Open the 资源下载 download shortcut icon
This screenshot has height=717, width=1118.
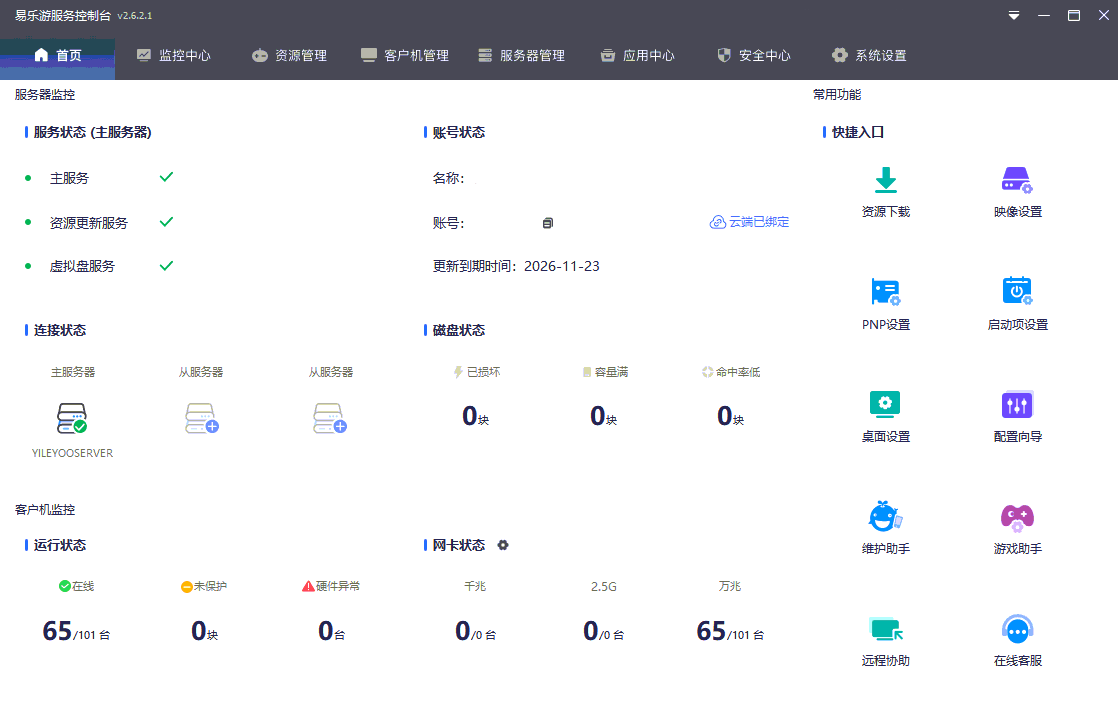886,180
